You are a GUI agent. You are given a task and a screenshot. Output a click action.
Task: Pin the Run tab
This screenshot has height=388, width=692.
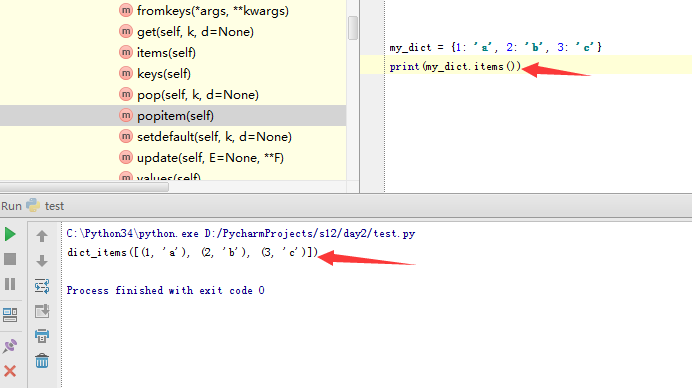(x=10, y=346)
